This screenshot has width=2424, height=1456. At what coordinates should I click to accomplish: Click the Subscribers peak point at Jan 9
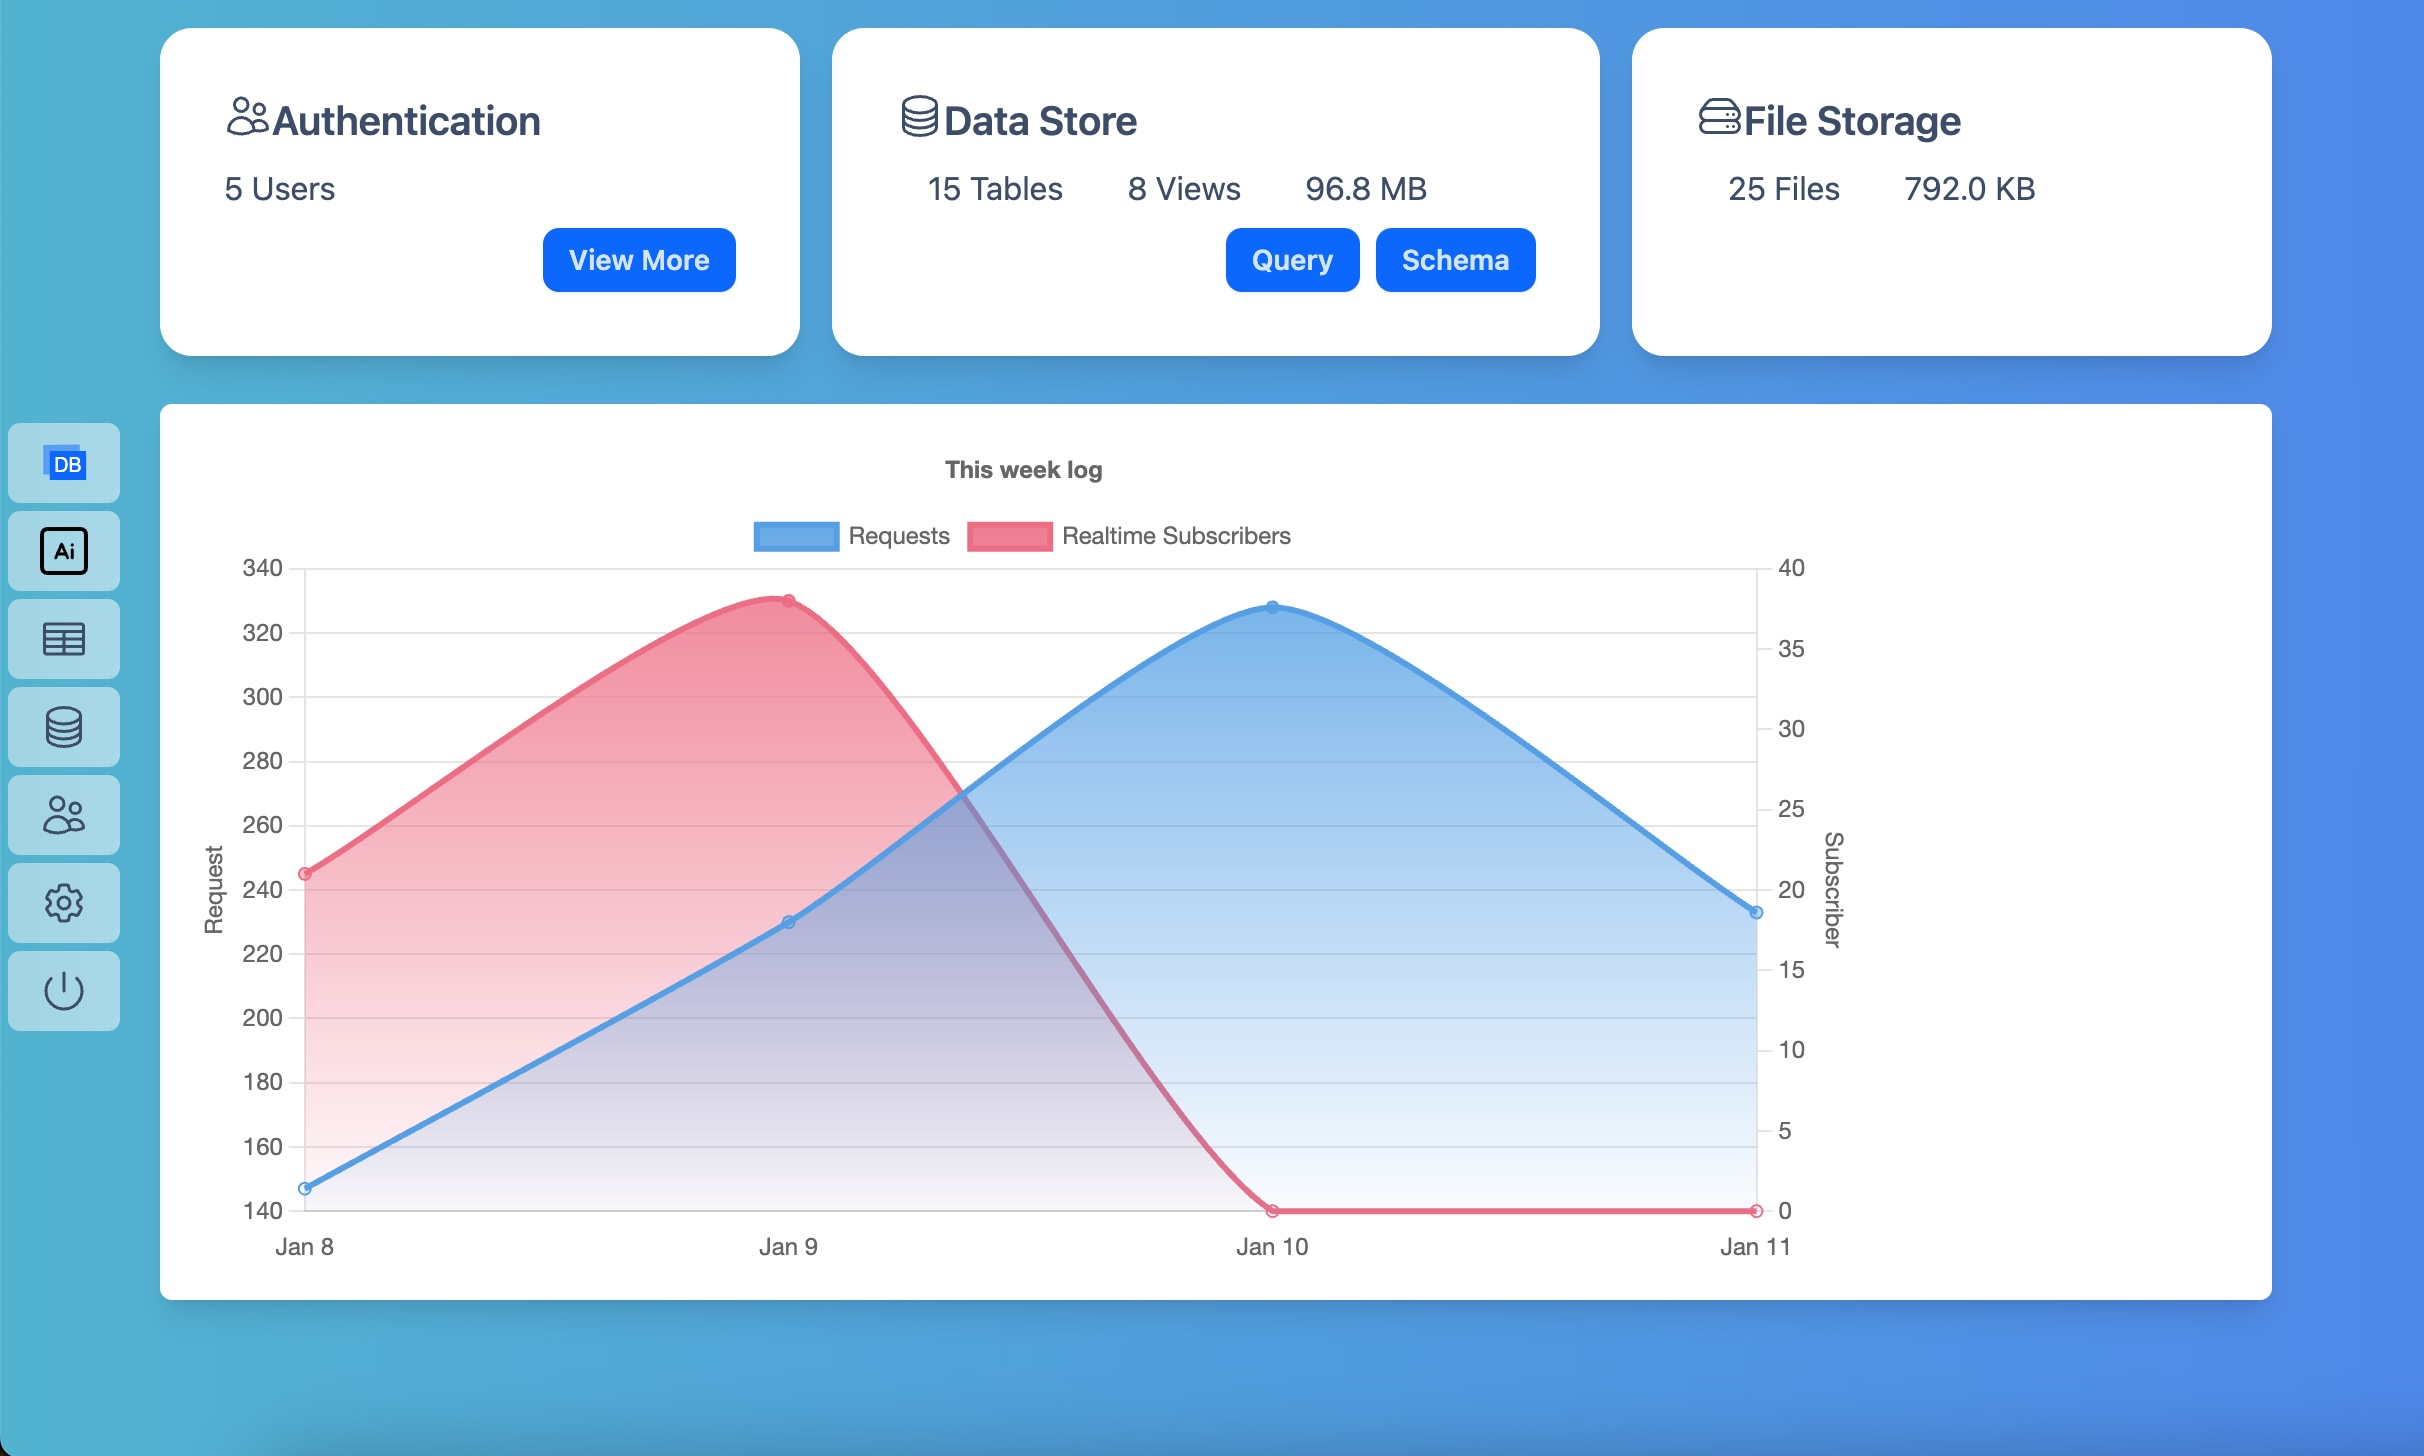[788, 601]
